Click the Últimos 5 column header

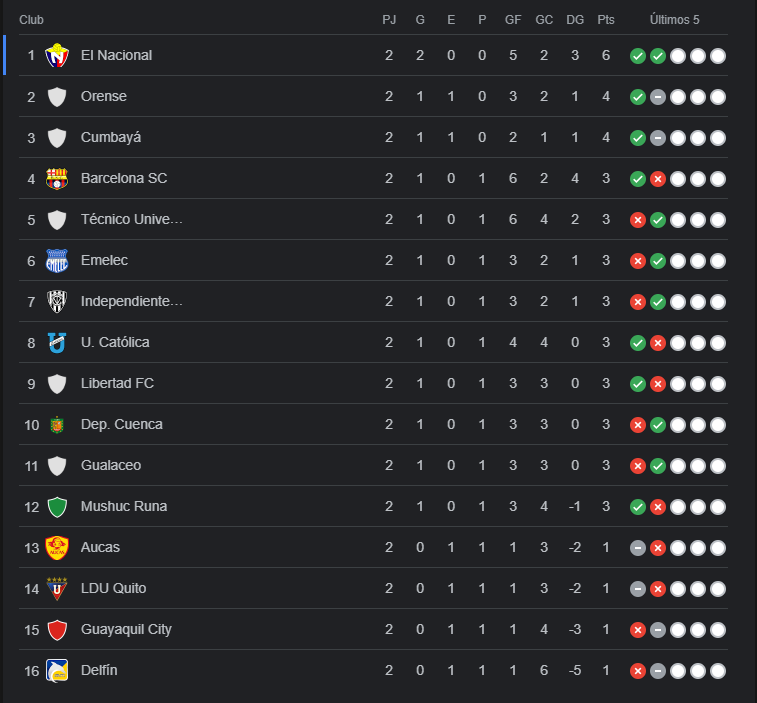tap(674, 20)
